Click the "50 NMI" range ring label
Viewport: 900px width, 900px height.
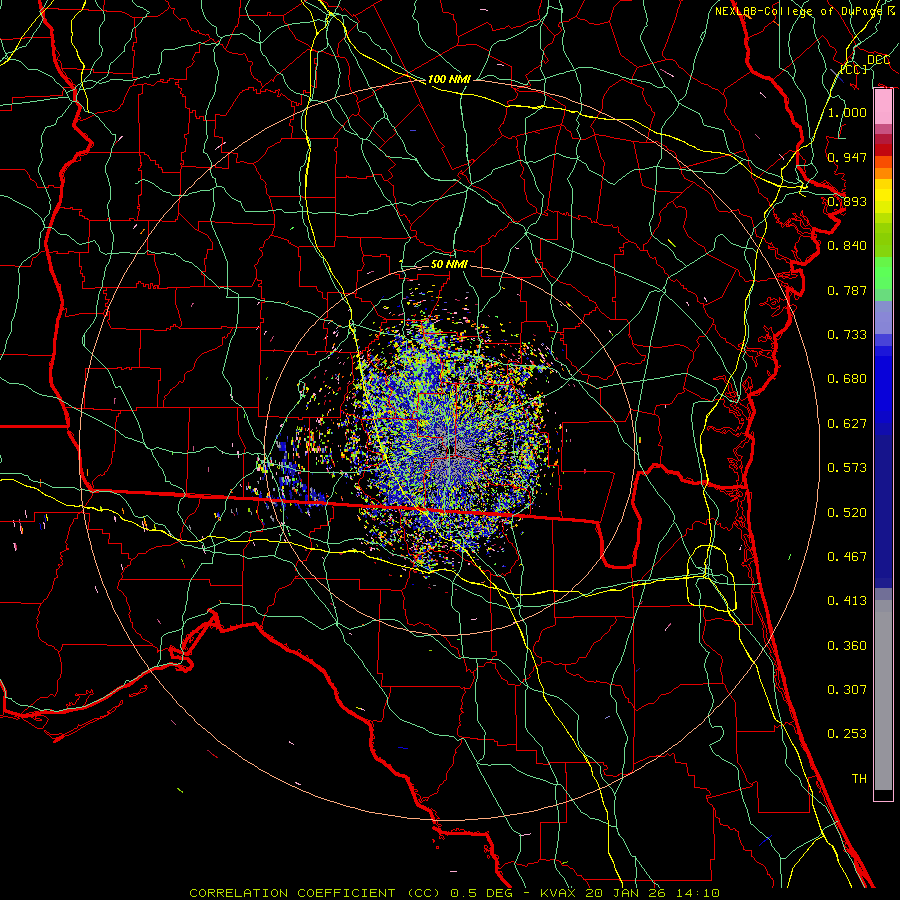pyautogui.click(x=449, y=264)
